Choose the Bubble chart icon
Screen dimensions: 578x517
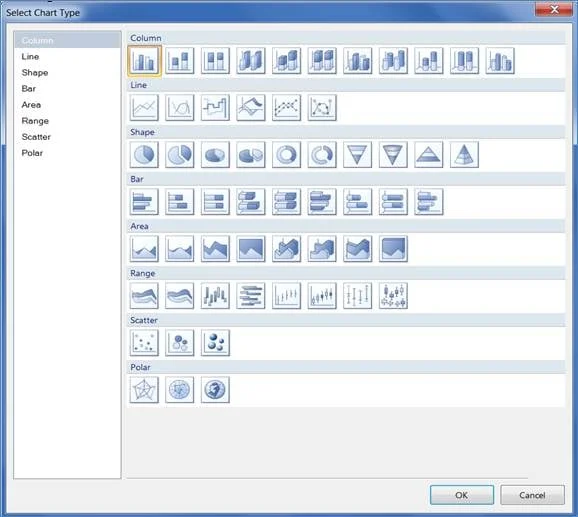point(180,343)
